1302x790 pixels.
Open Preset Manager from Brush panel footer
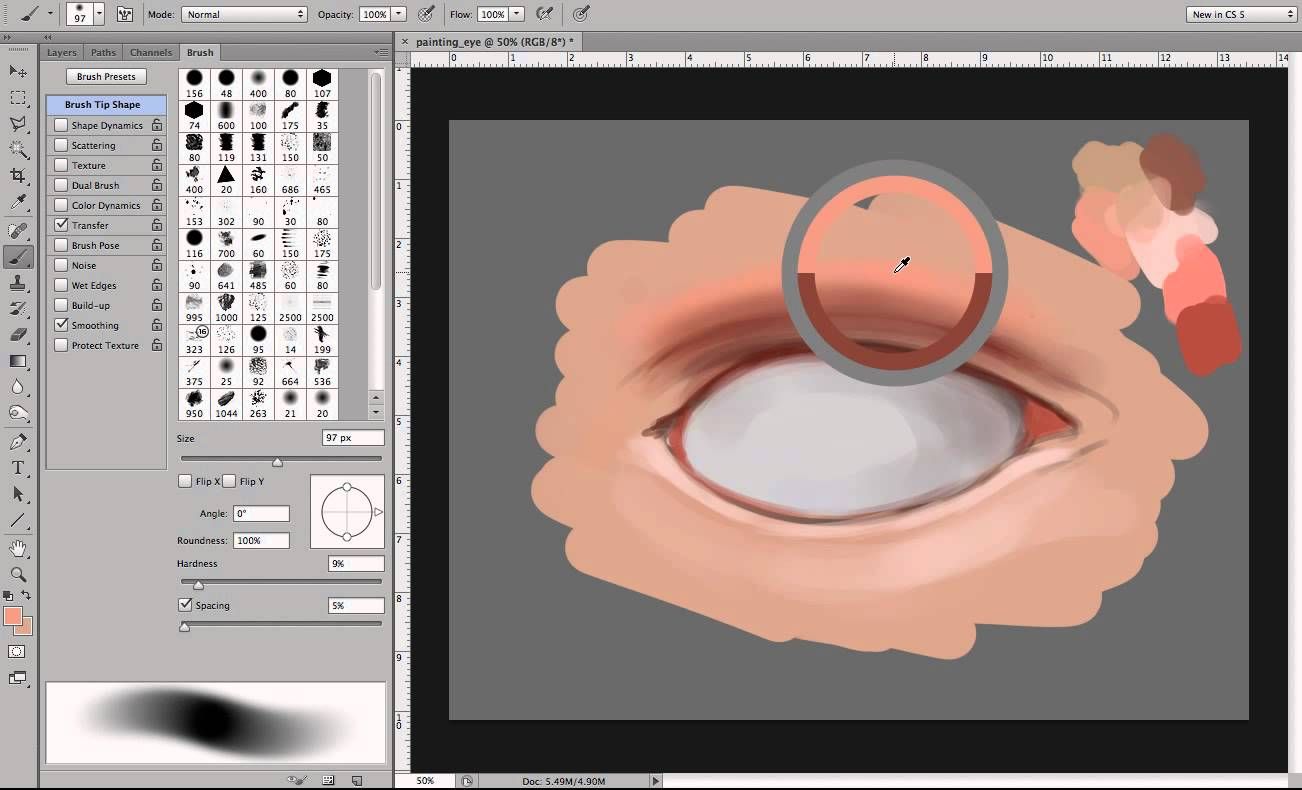pyautogui.click(x=329, y=780)
